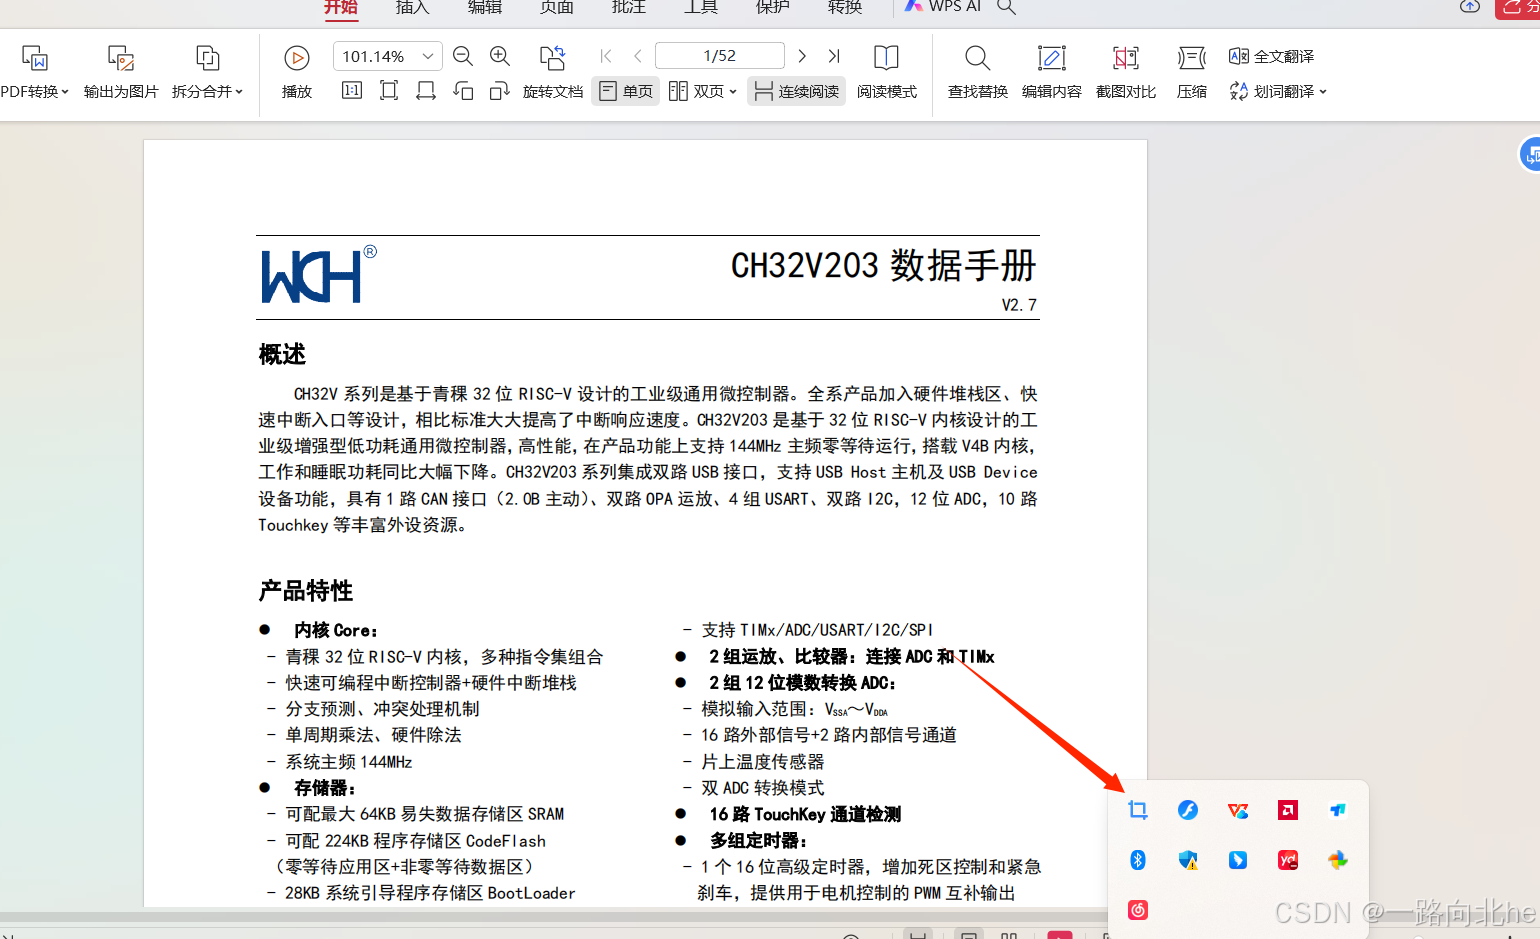Open Windows Security shield tray icon
The image size is (1540, 939).
click(1188, 860)
